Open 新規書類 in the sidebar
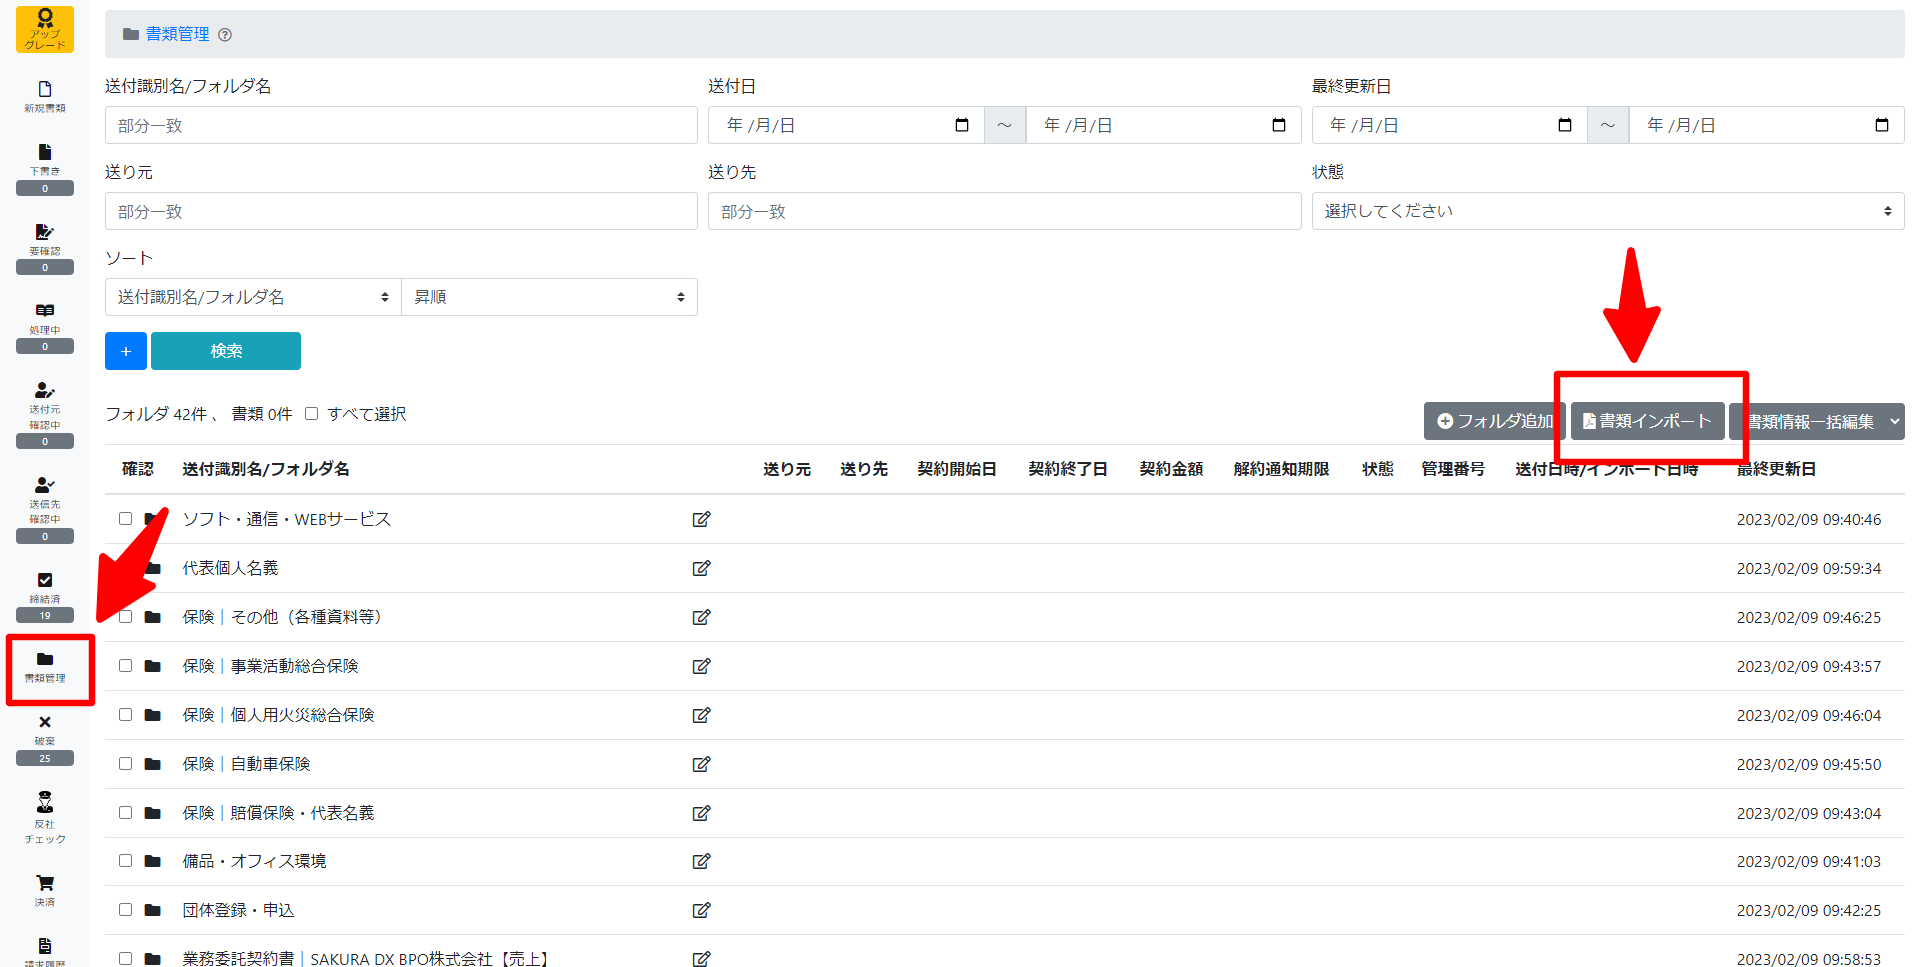This screenshot has width=1920, height=967. tap(44, 96)
